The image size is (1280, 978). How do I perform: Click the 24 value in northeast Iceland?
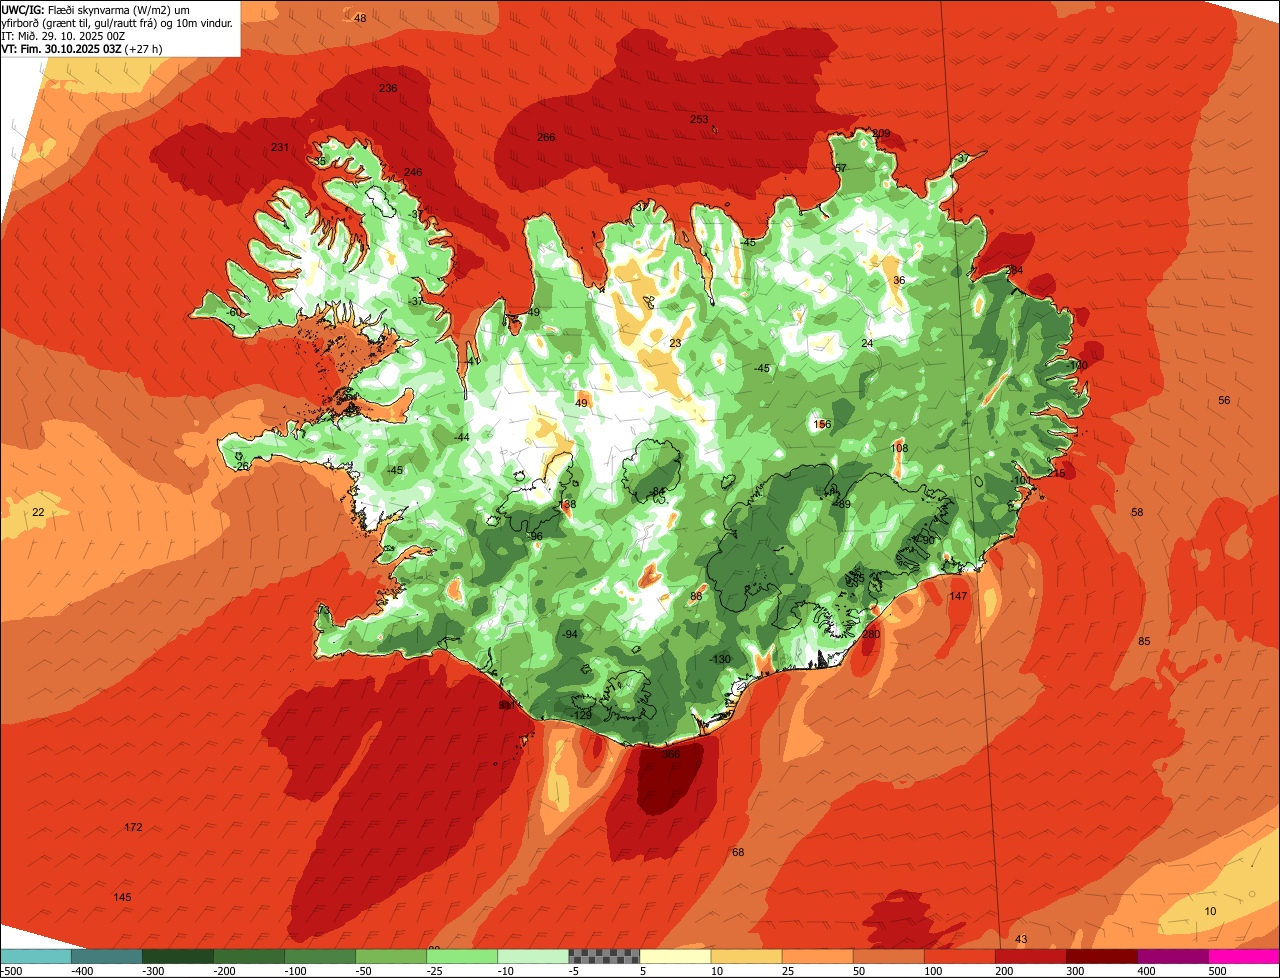(867, 343)
